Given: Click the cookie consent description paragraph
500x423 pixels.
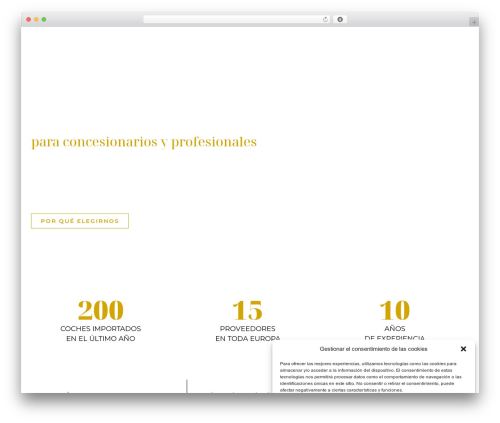Looking at the screenshot, I should click(x=371, y=377).
